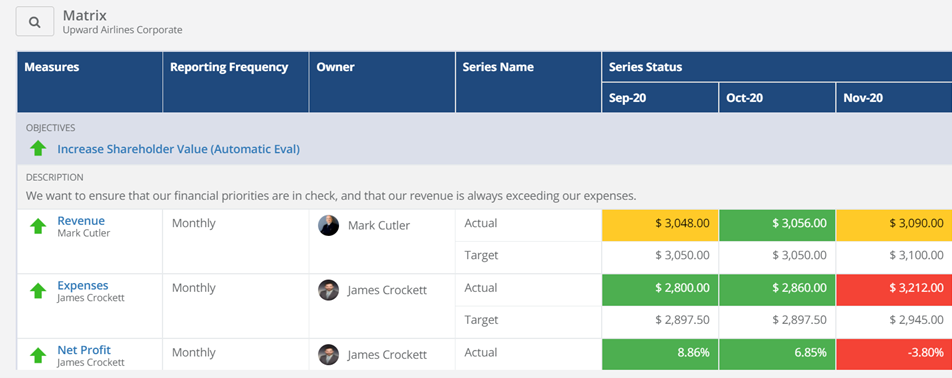Click the DESCRIPTION section label

[x=55, y=178]
